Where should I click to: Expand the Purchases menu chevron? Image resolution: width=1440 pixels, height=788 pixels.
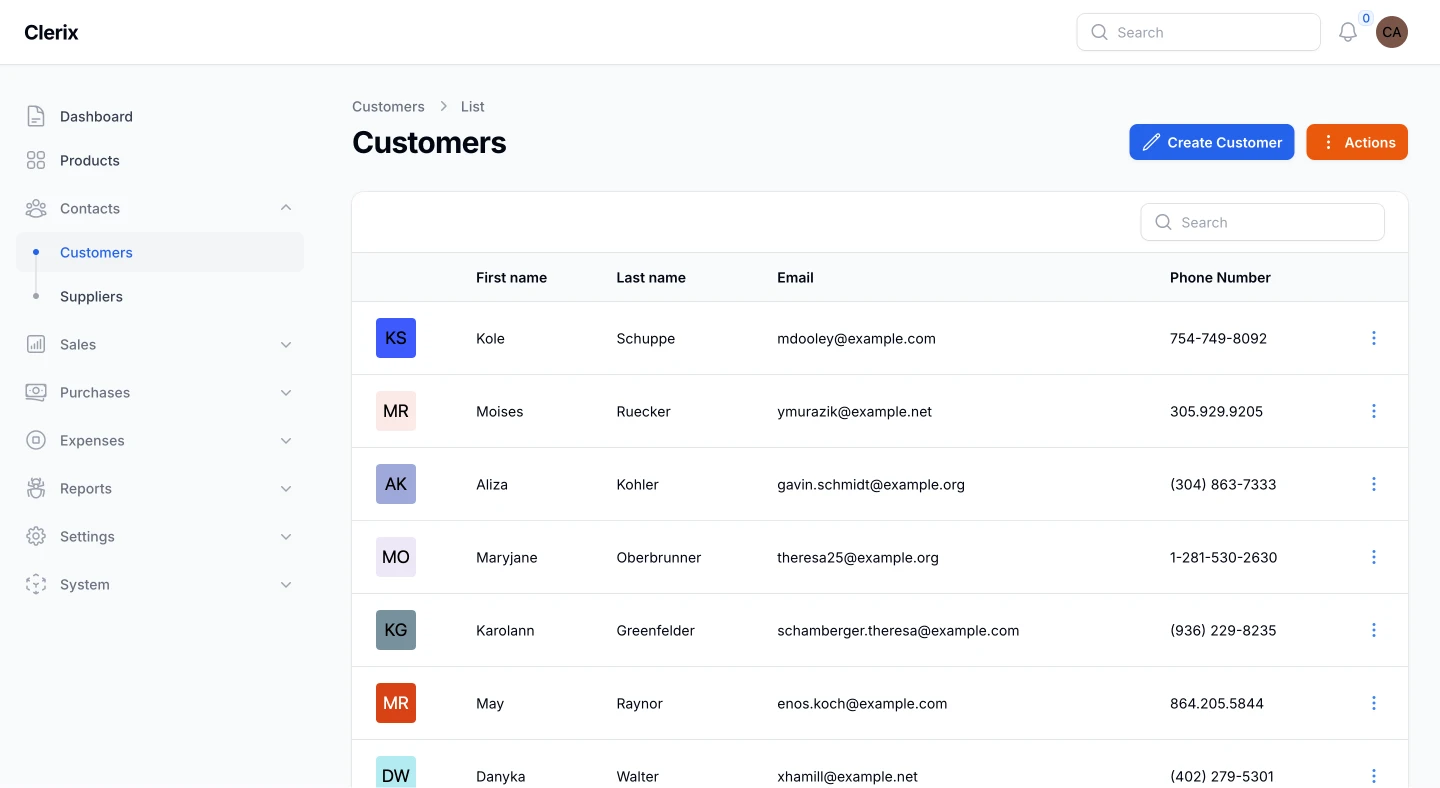coord(286,392)
